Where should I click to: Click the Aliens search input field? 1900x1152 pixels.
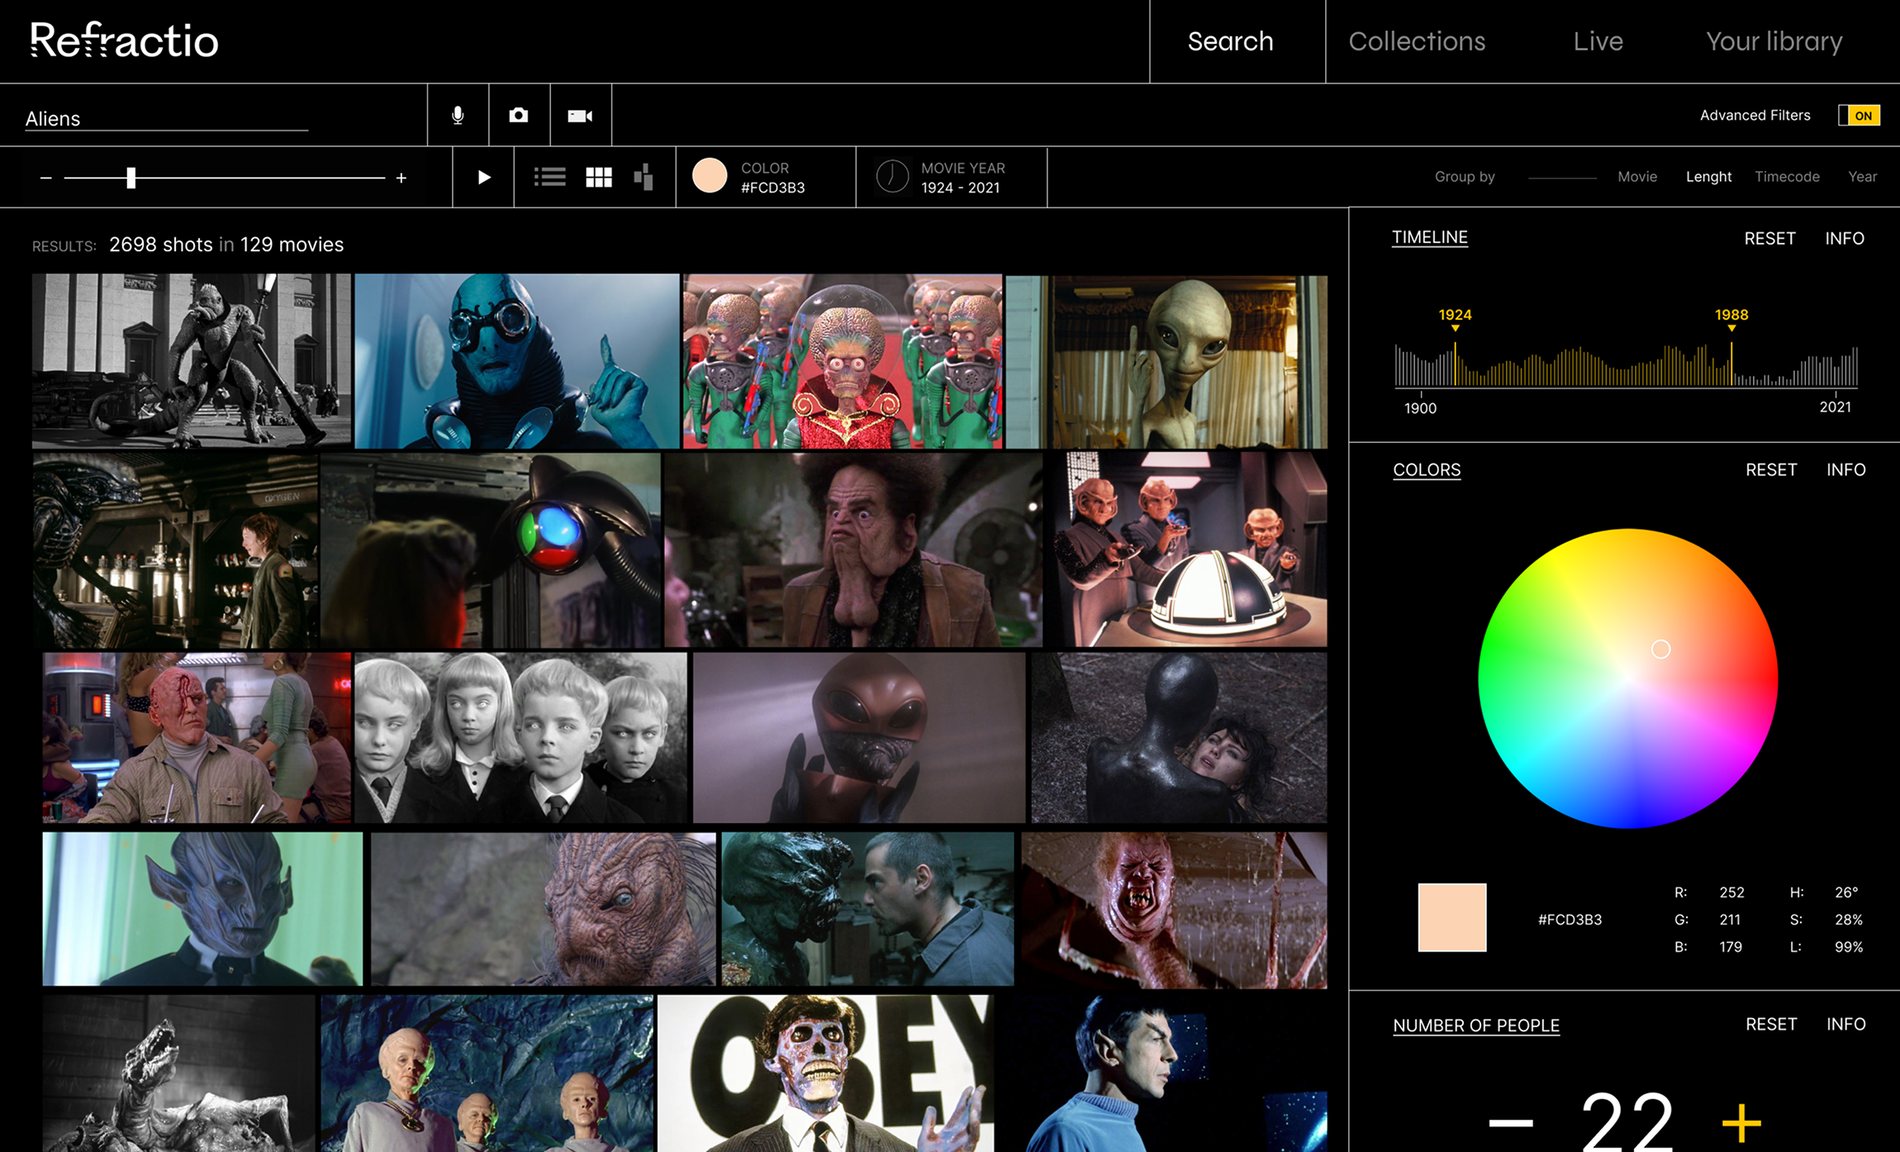click(x=166, y=119)
